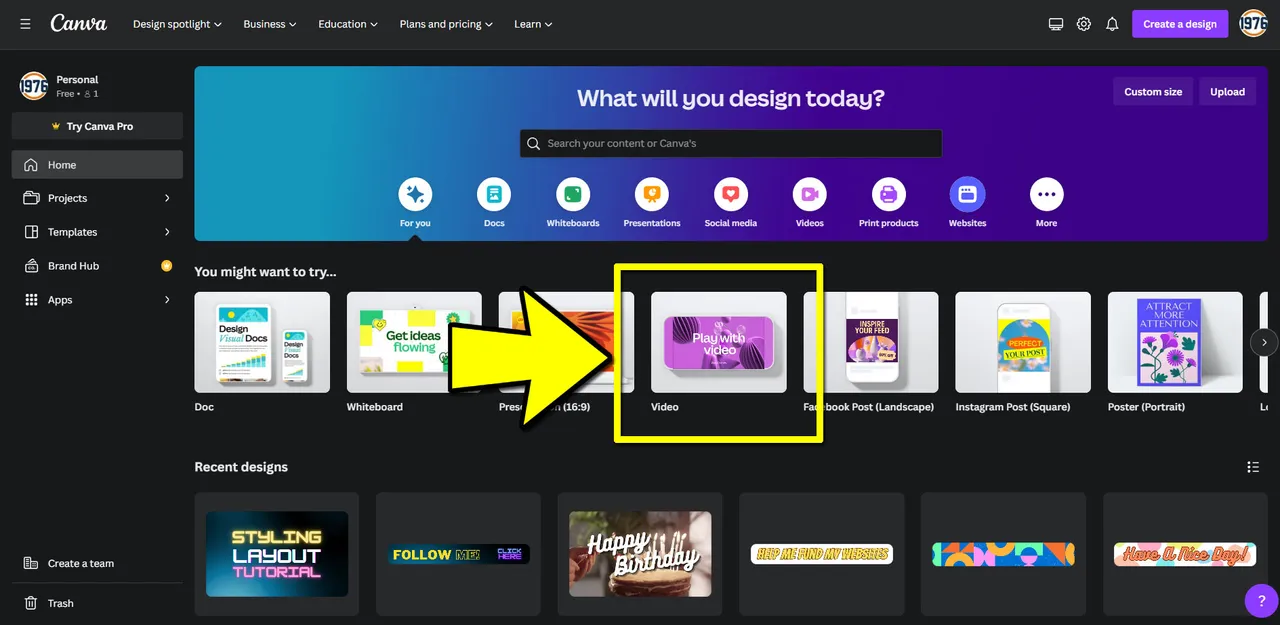
Task: Select the Websites category icon
Action: (x=967, y=194)
